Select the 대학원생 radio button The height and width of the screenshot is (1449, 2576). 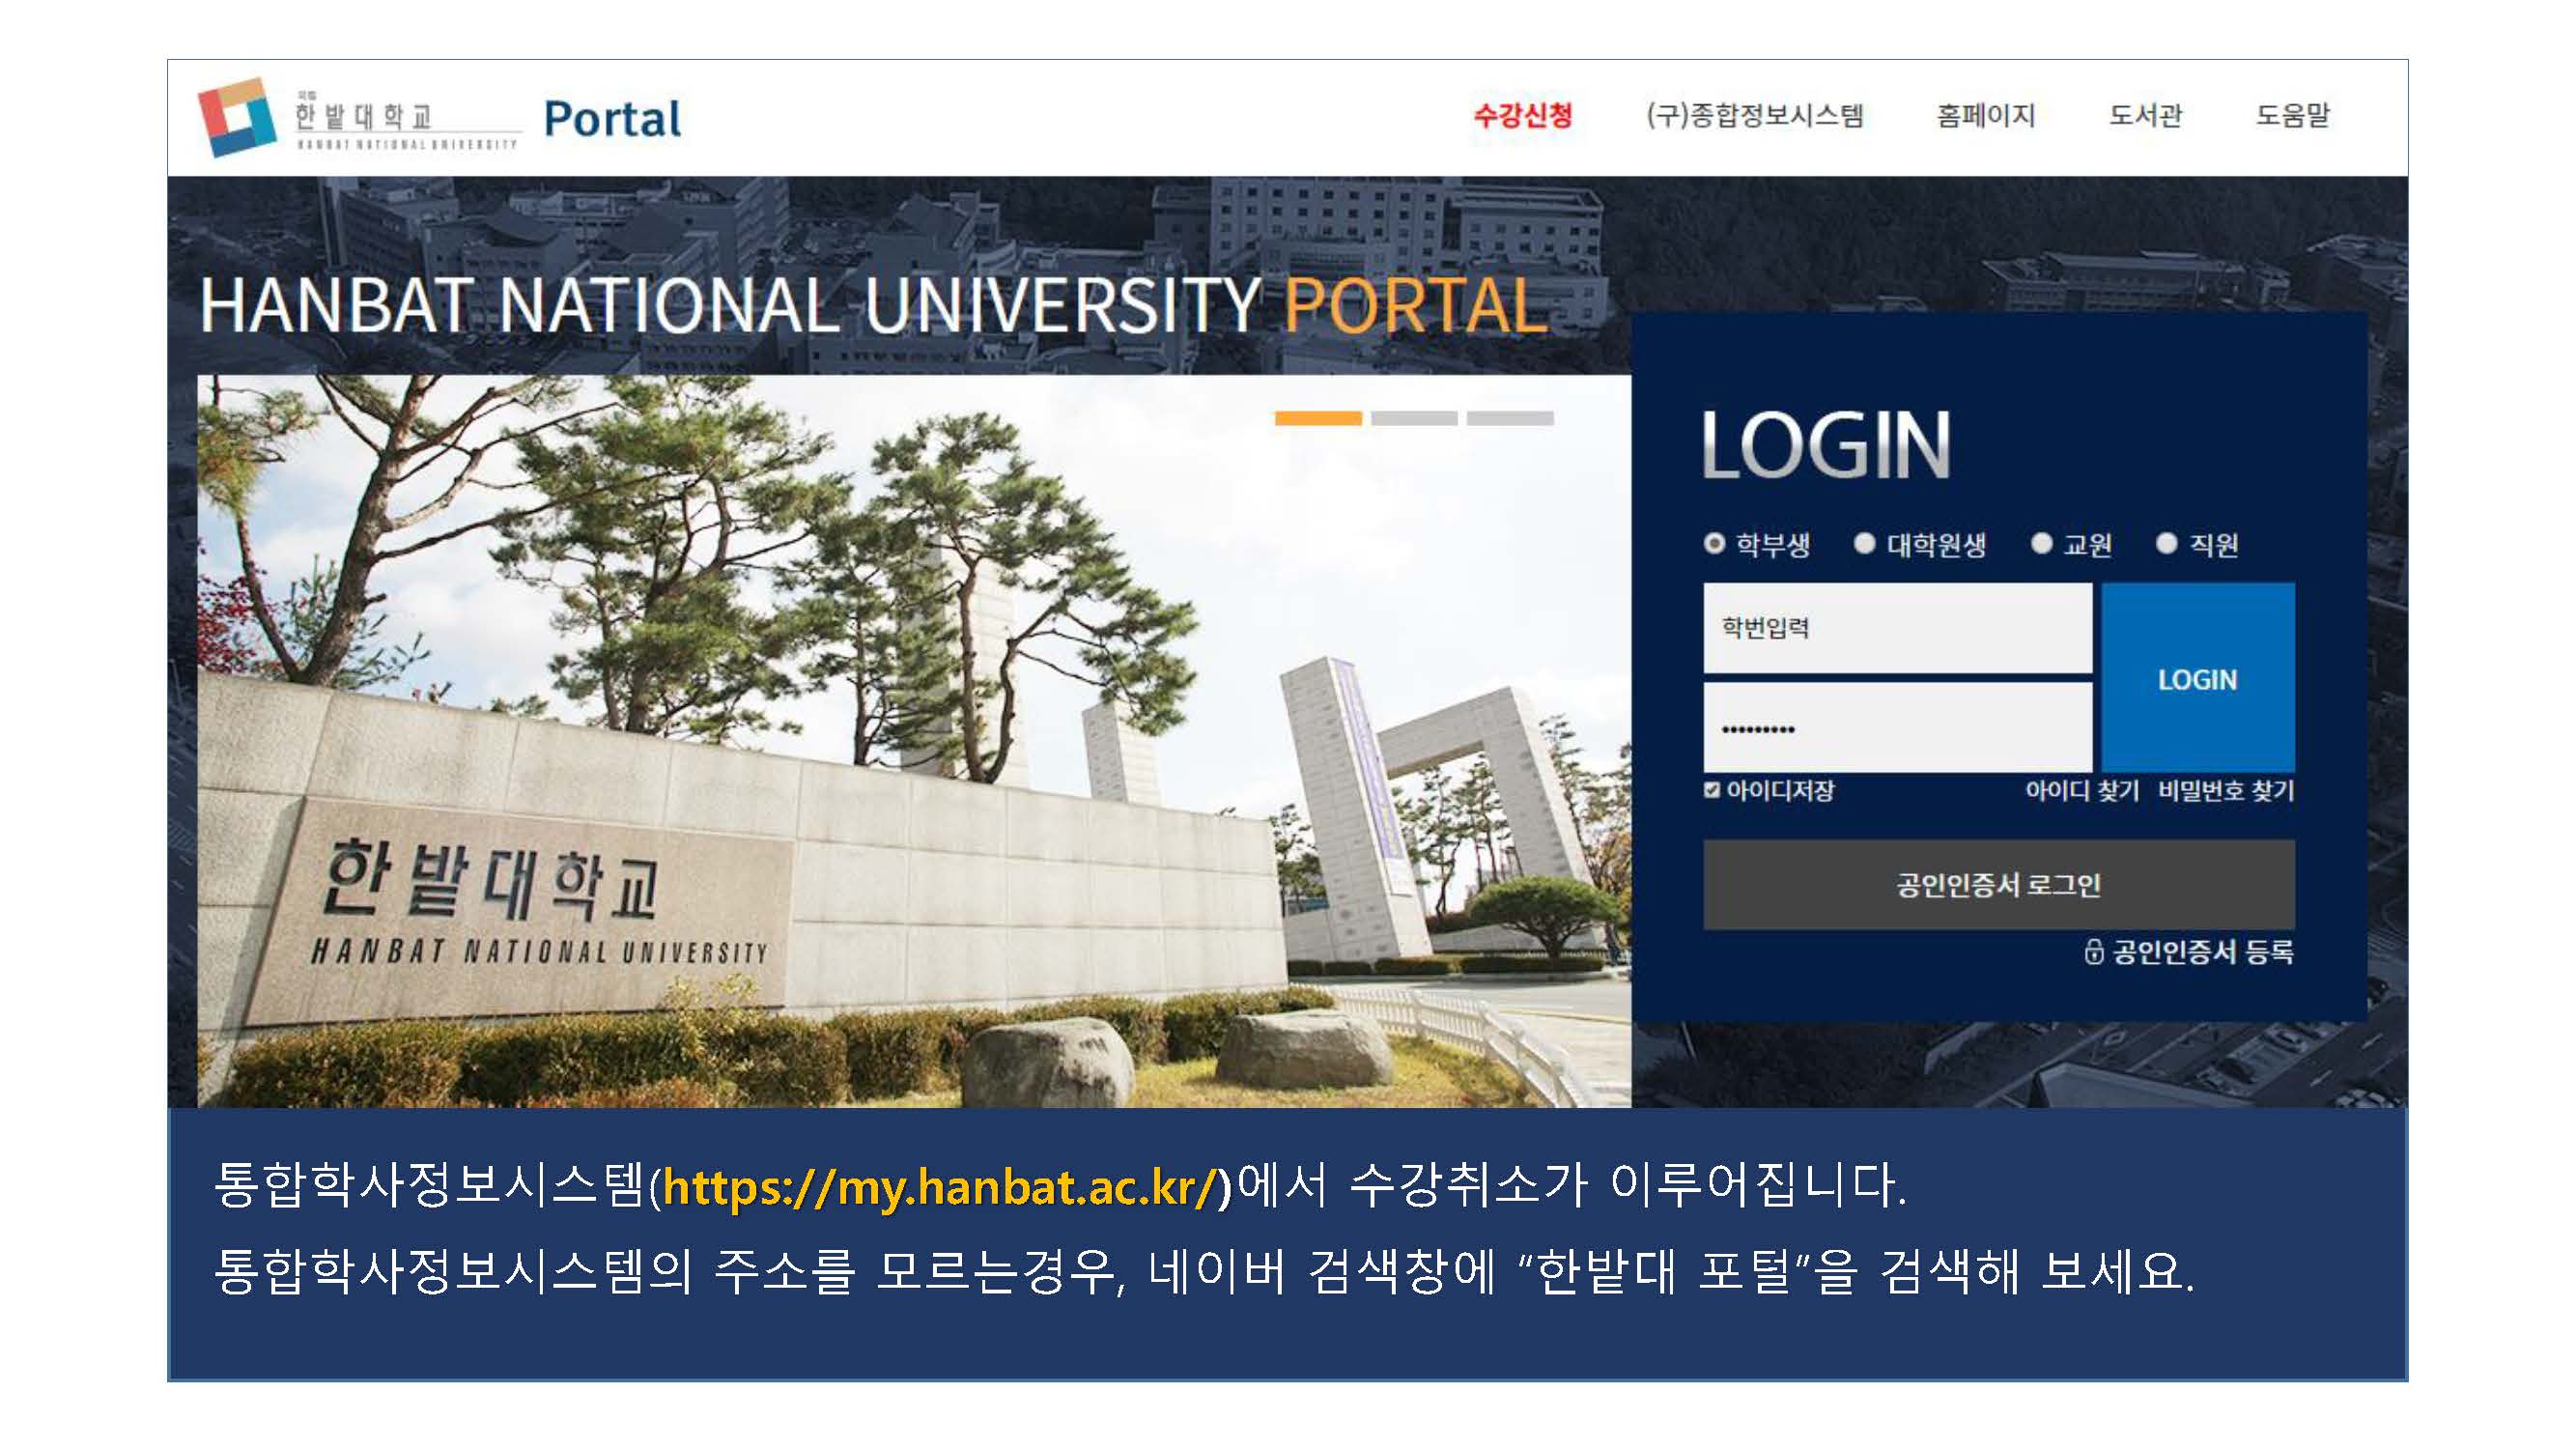coord(1864,543)
